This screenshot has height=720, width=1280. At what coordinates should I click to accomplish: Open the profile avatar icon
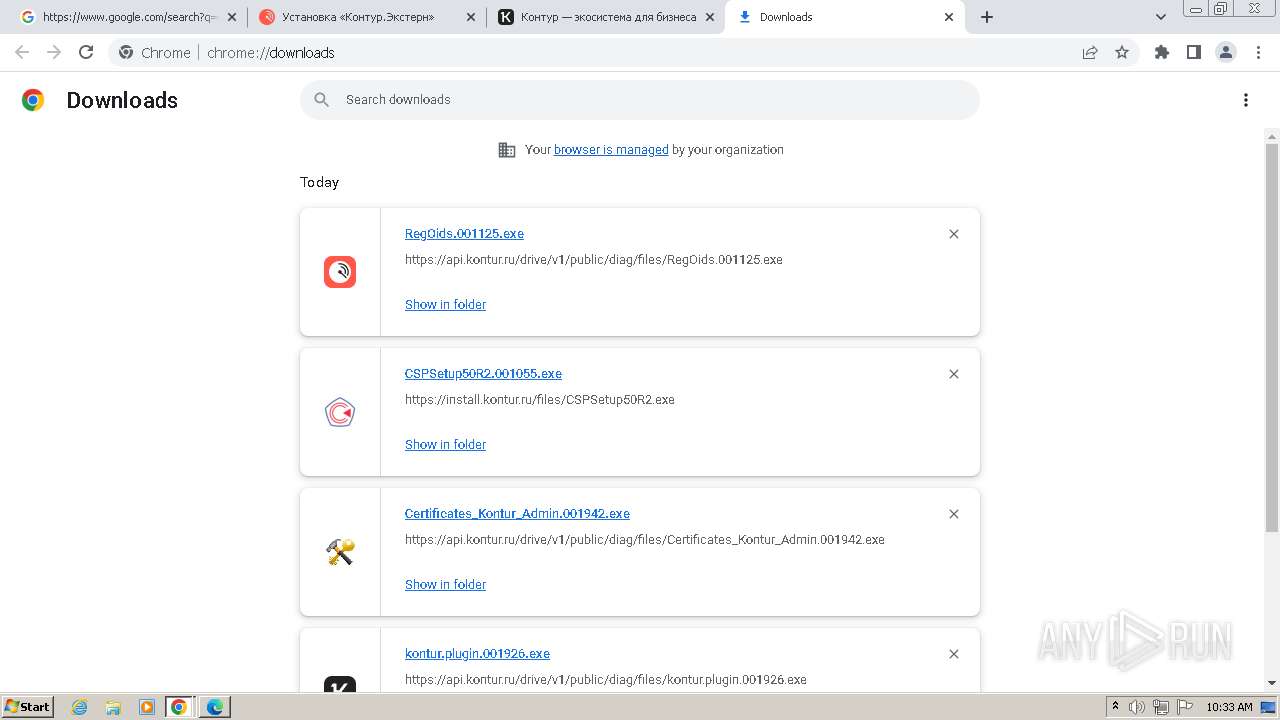click(1226, 52)
